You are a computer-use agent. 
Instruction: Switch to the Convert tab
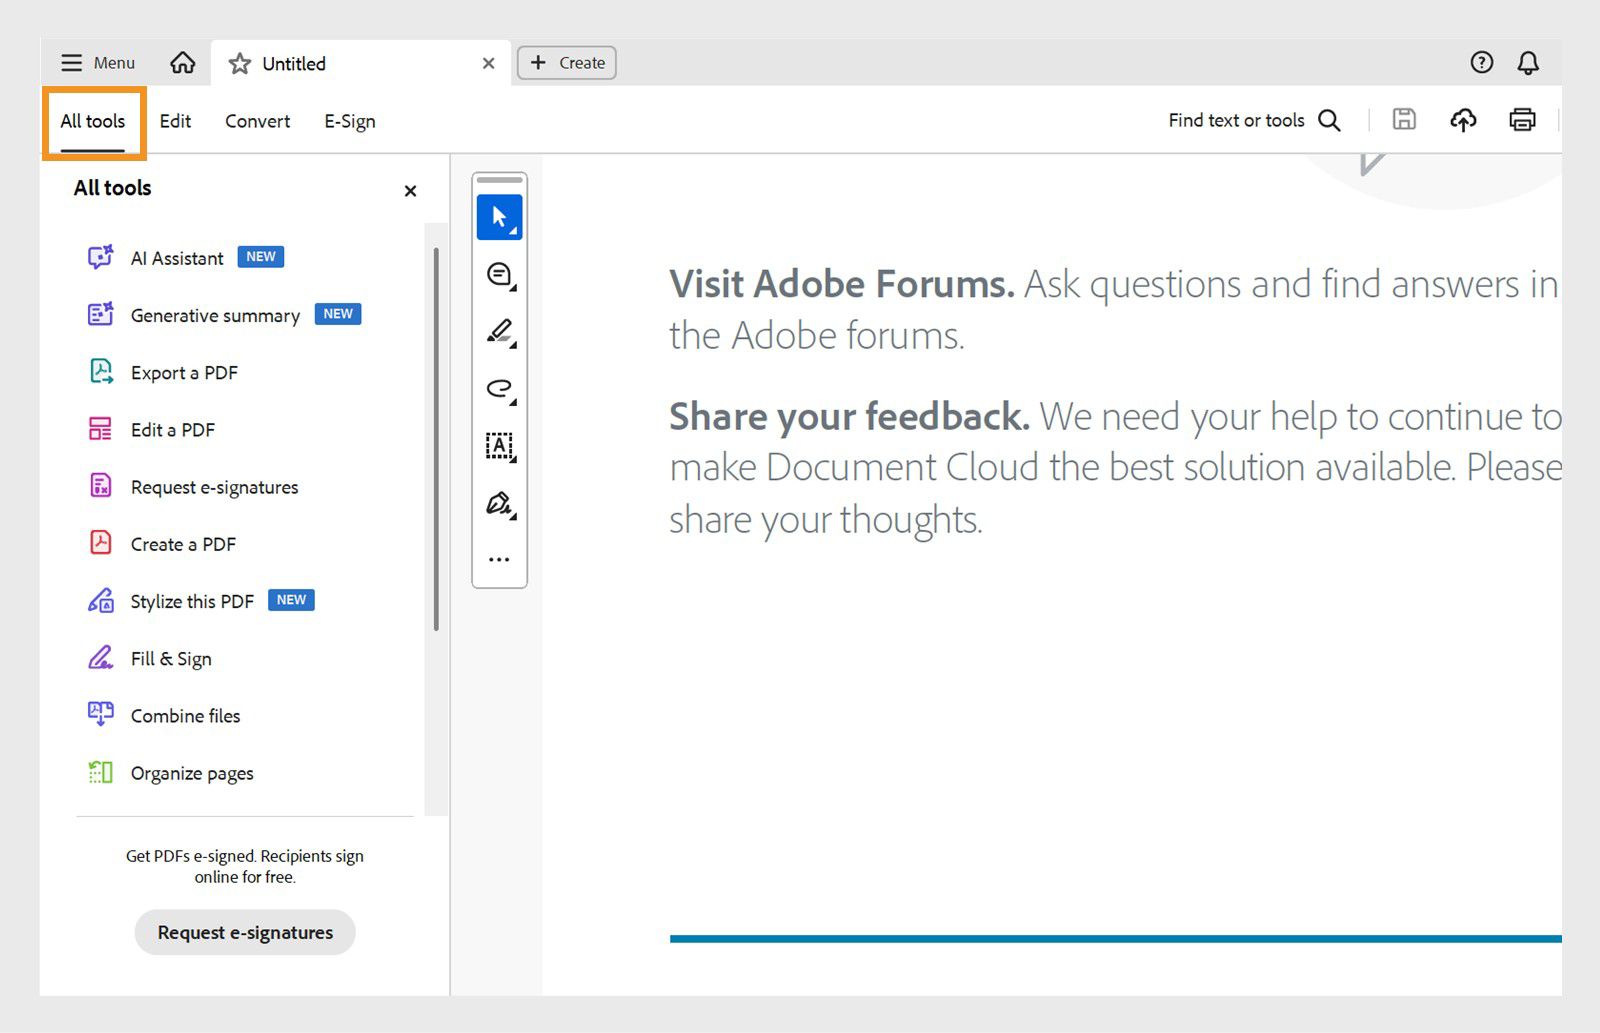256,121
